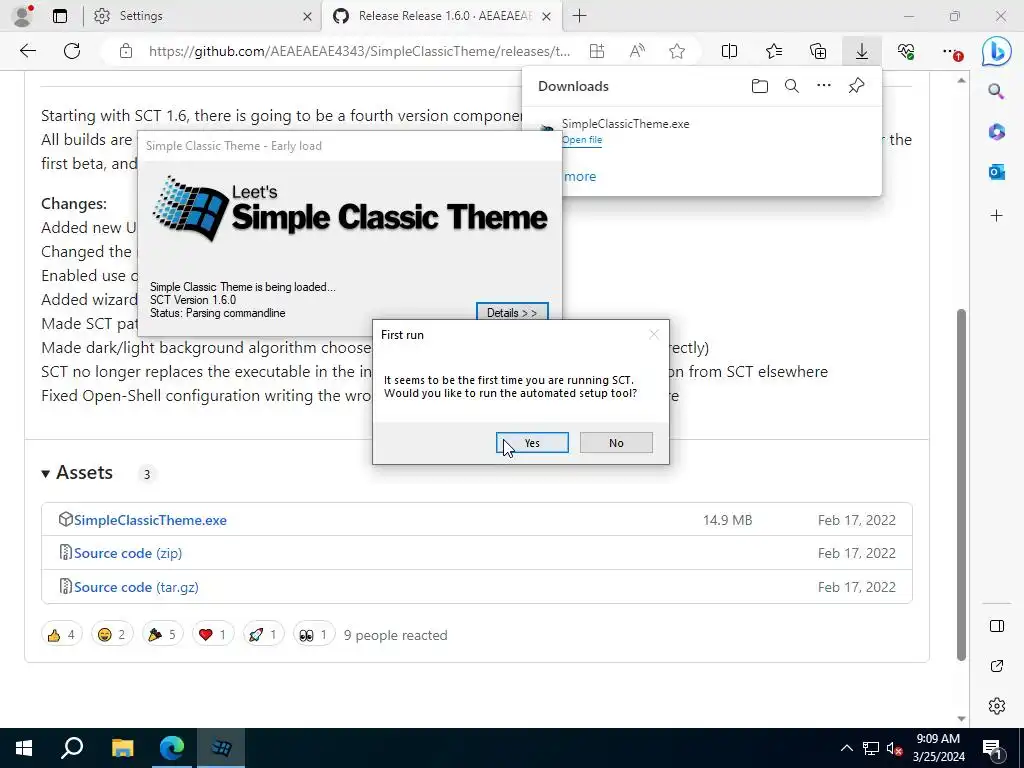Close the Settings tab

307,16
